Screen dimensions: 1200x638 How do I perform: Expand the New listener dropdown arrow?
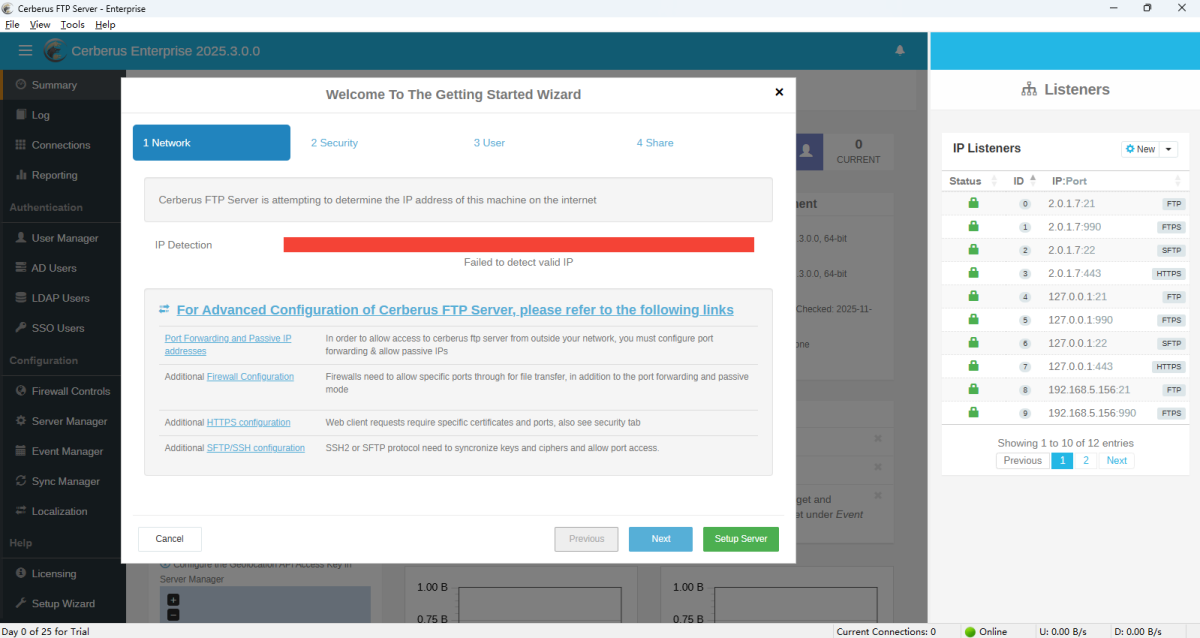pyautogui.click(x=1168, y=149)
